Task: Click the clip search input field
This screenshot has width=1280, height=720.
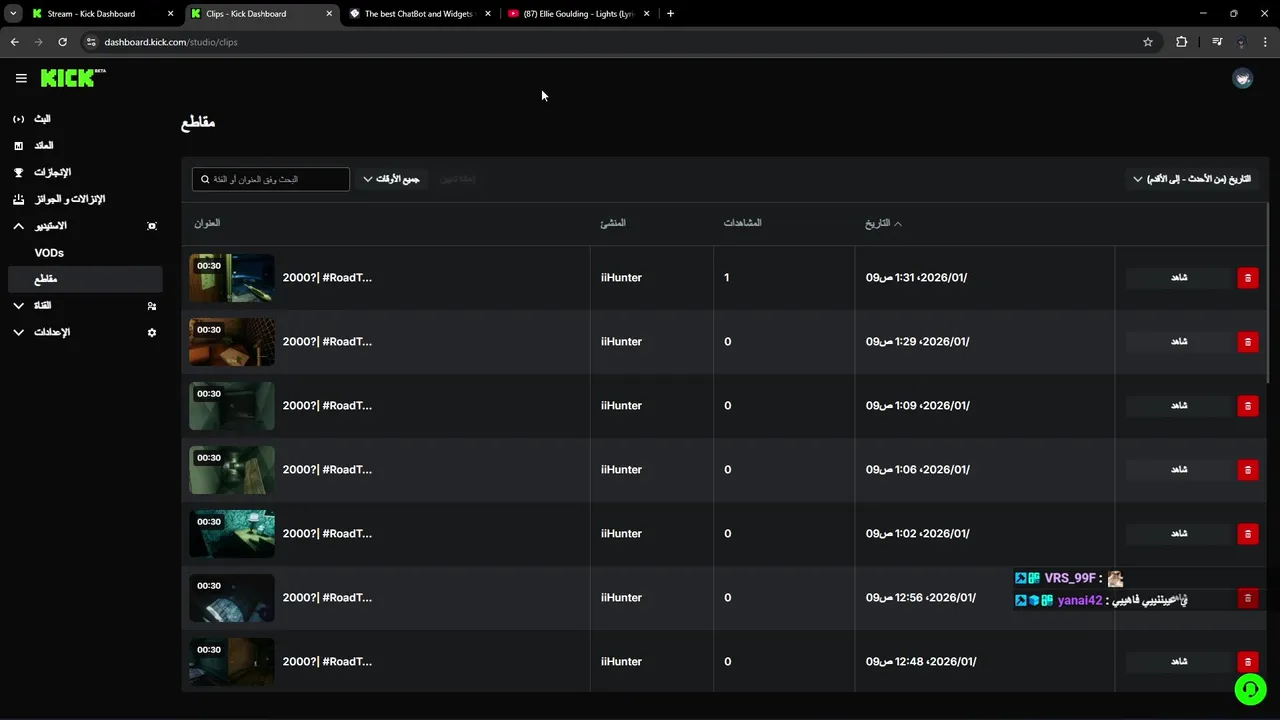Action: coord(272,179)
